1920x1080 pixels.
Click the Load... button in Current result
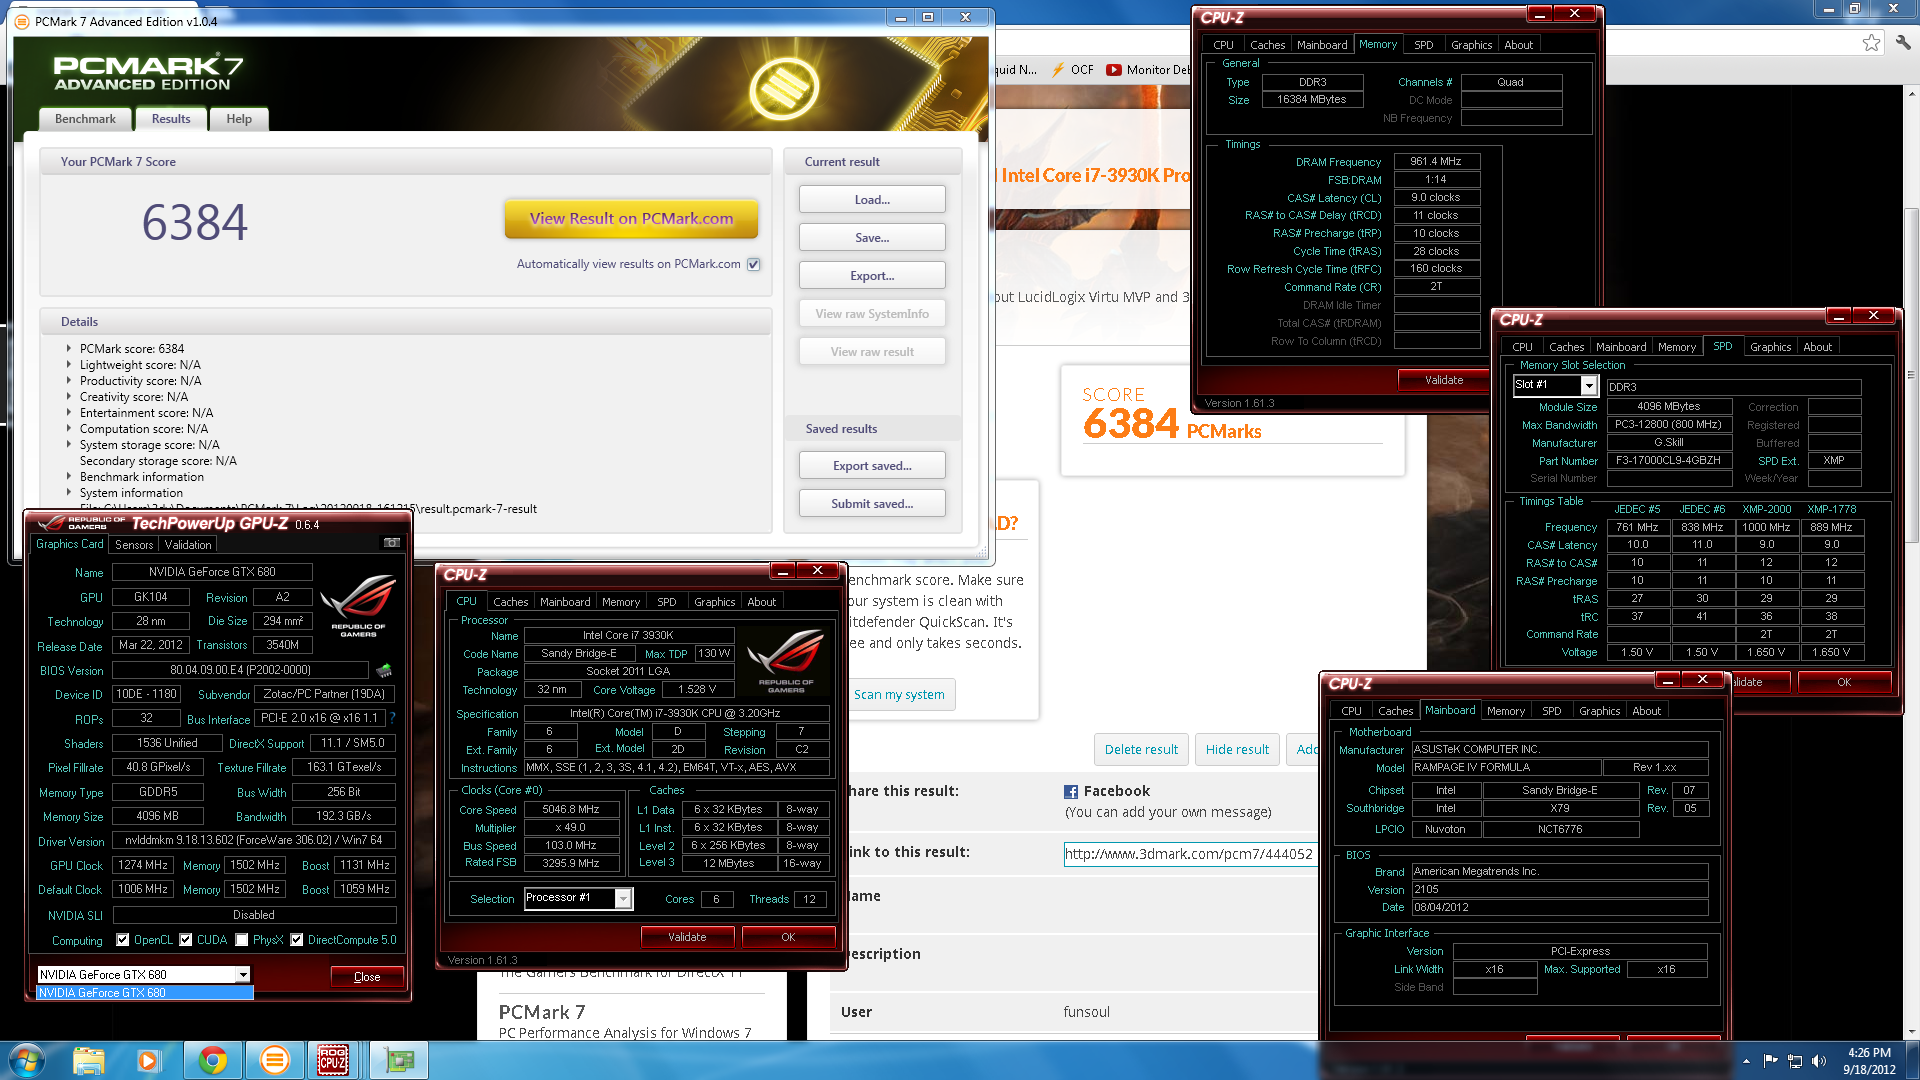(x=872, y=200)
